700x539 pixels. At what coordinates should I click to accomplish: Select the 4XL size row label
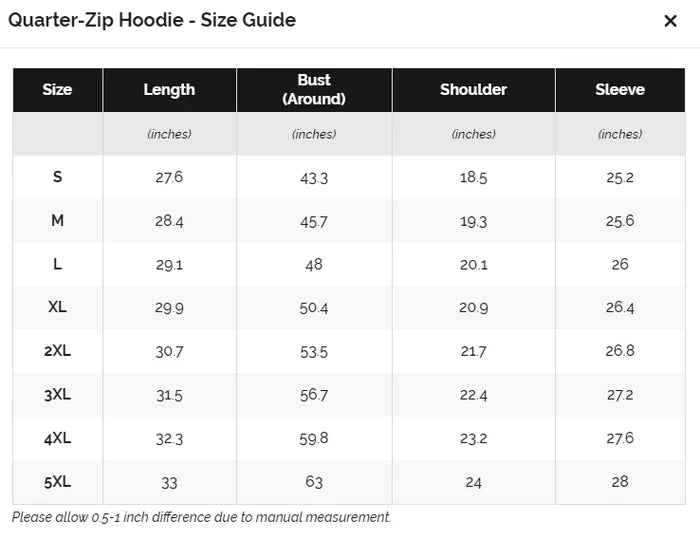[57, 438]
